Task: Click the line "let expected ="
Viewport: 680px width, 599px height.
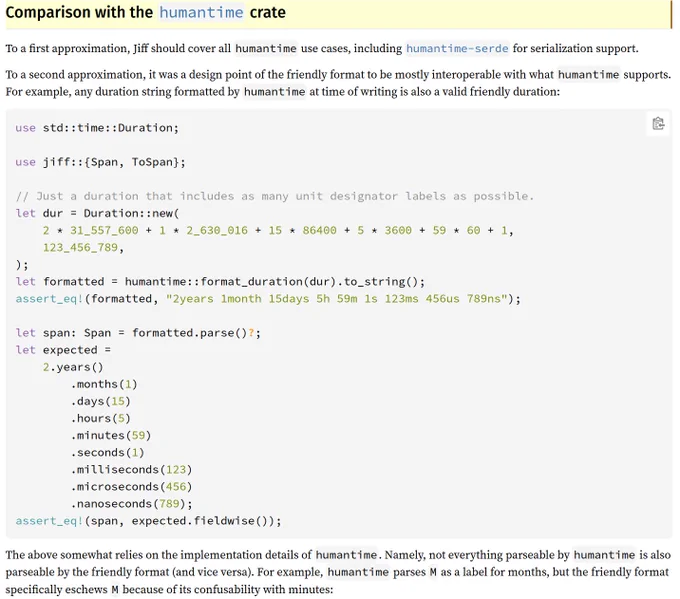Action: click(x=63, y=350)
